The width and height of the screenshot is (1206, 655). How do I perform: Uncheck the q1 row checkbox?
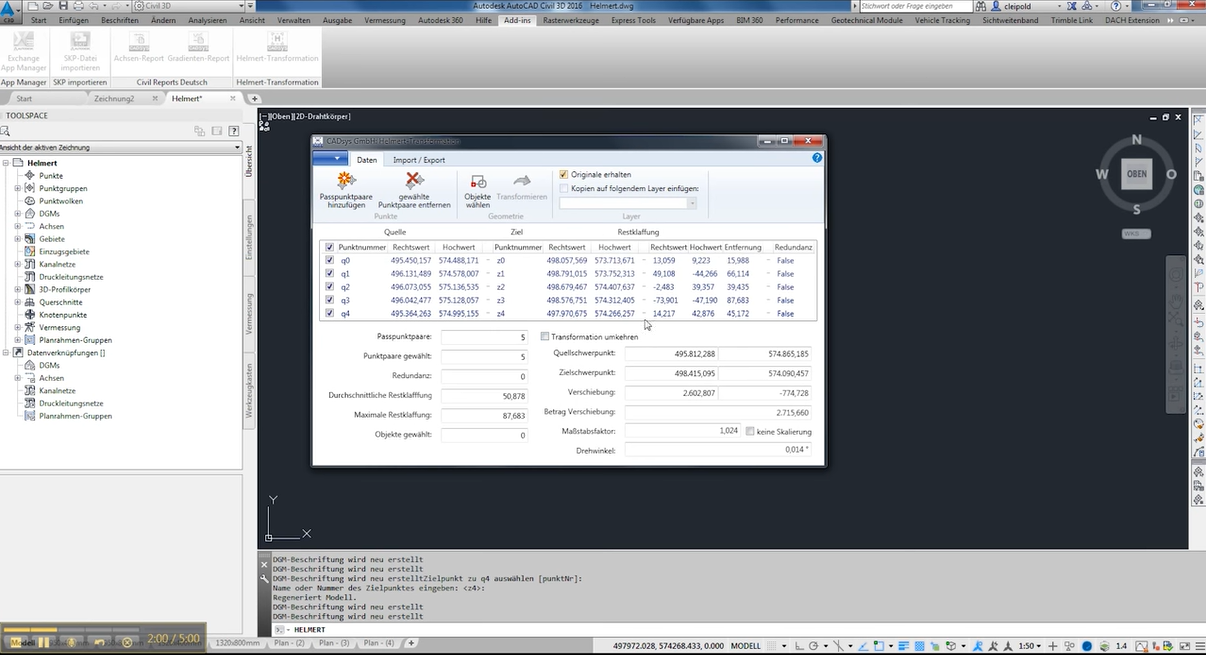pyautogui.click(x=330, y=273)
